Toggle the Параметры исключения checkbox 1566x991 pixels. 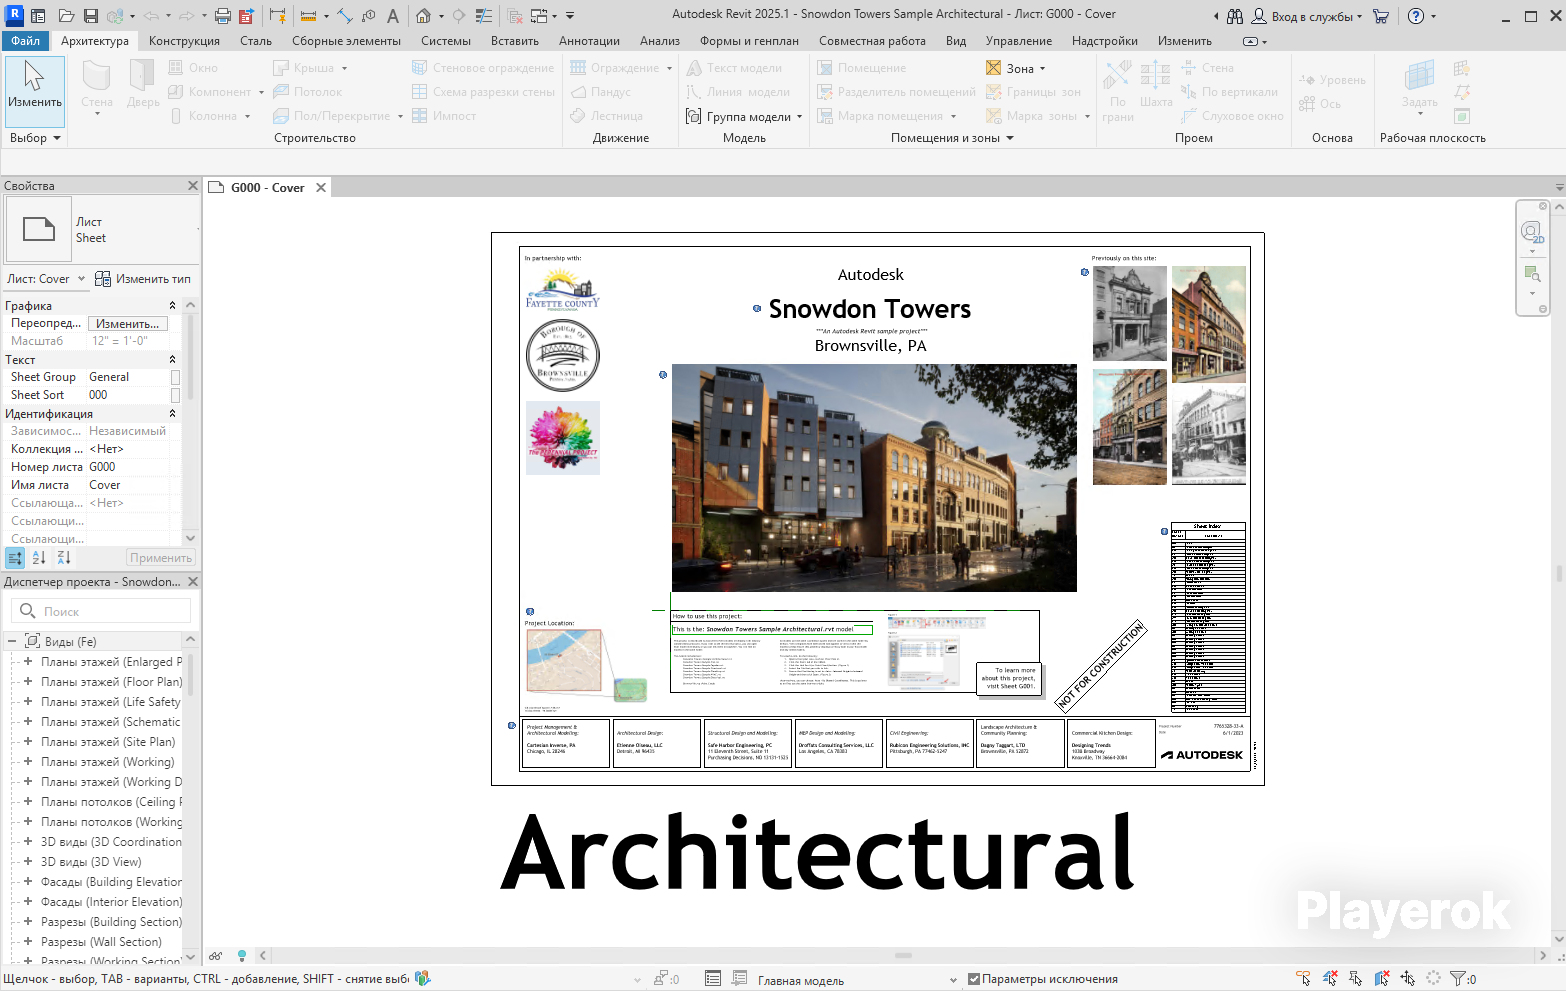click(974, 980)
